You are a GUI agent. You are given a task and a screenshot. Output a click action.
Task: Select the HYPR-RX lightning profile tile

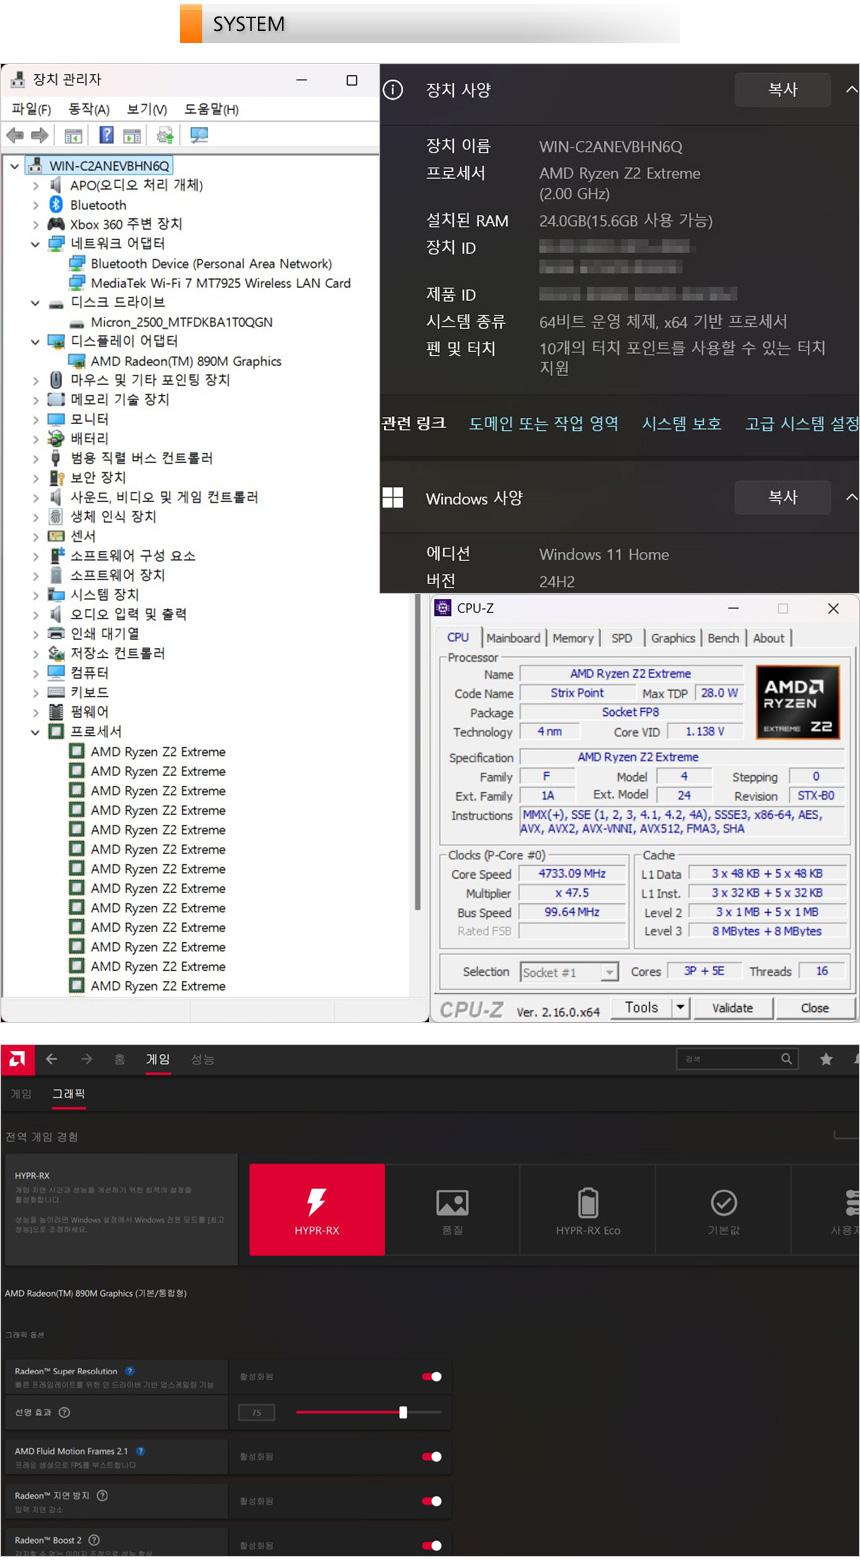click(317, 1209)
